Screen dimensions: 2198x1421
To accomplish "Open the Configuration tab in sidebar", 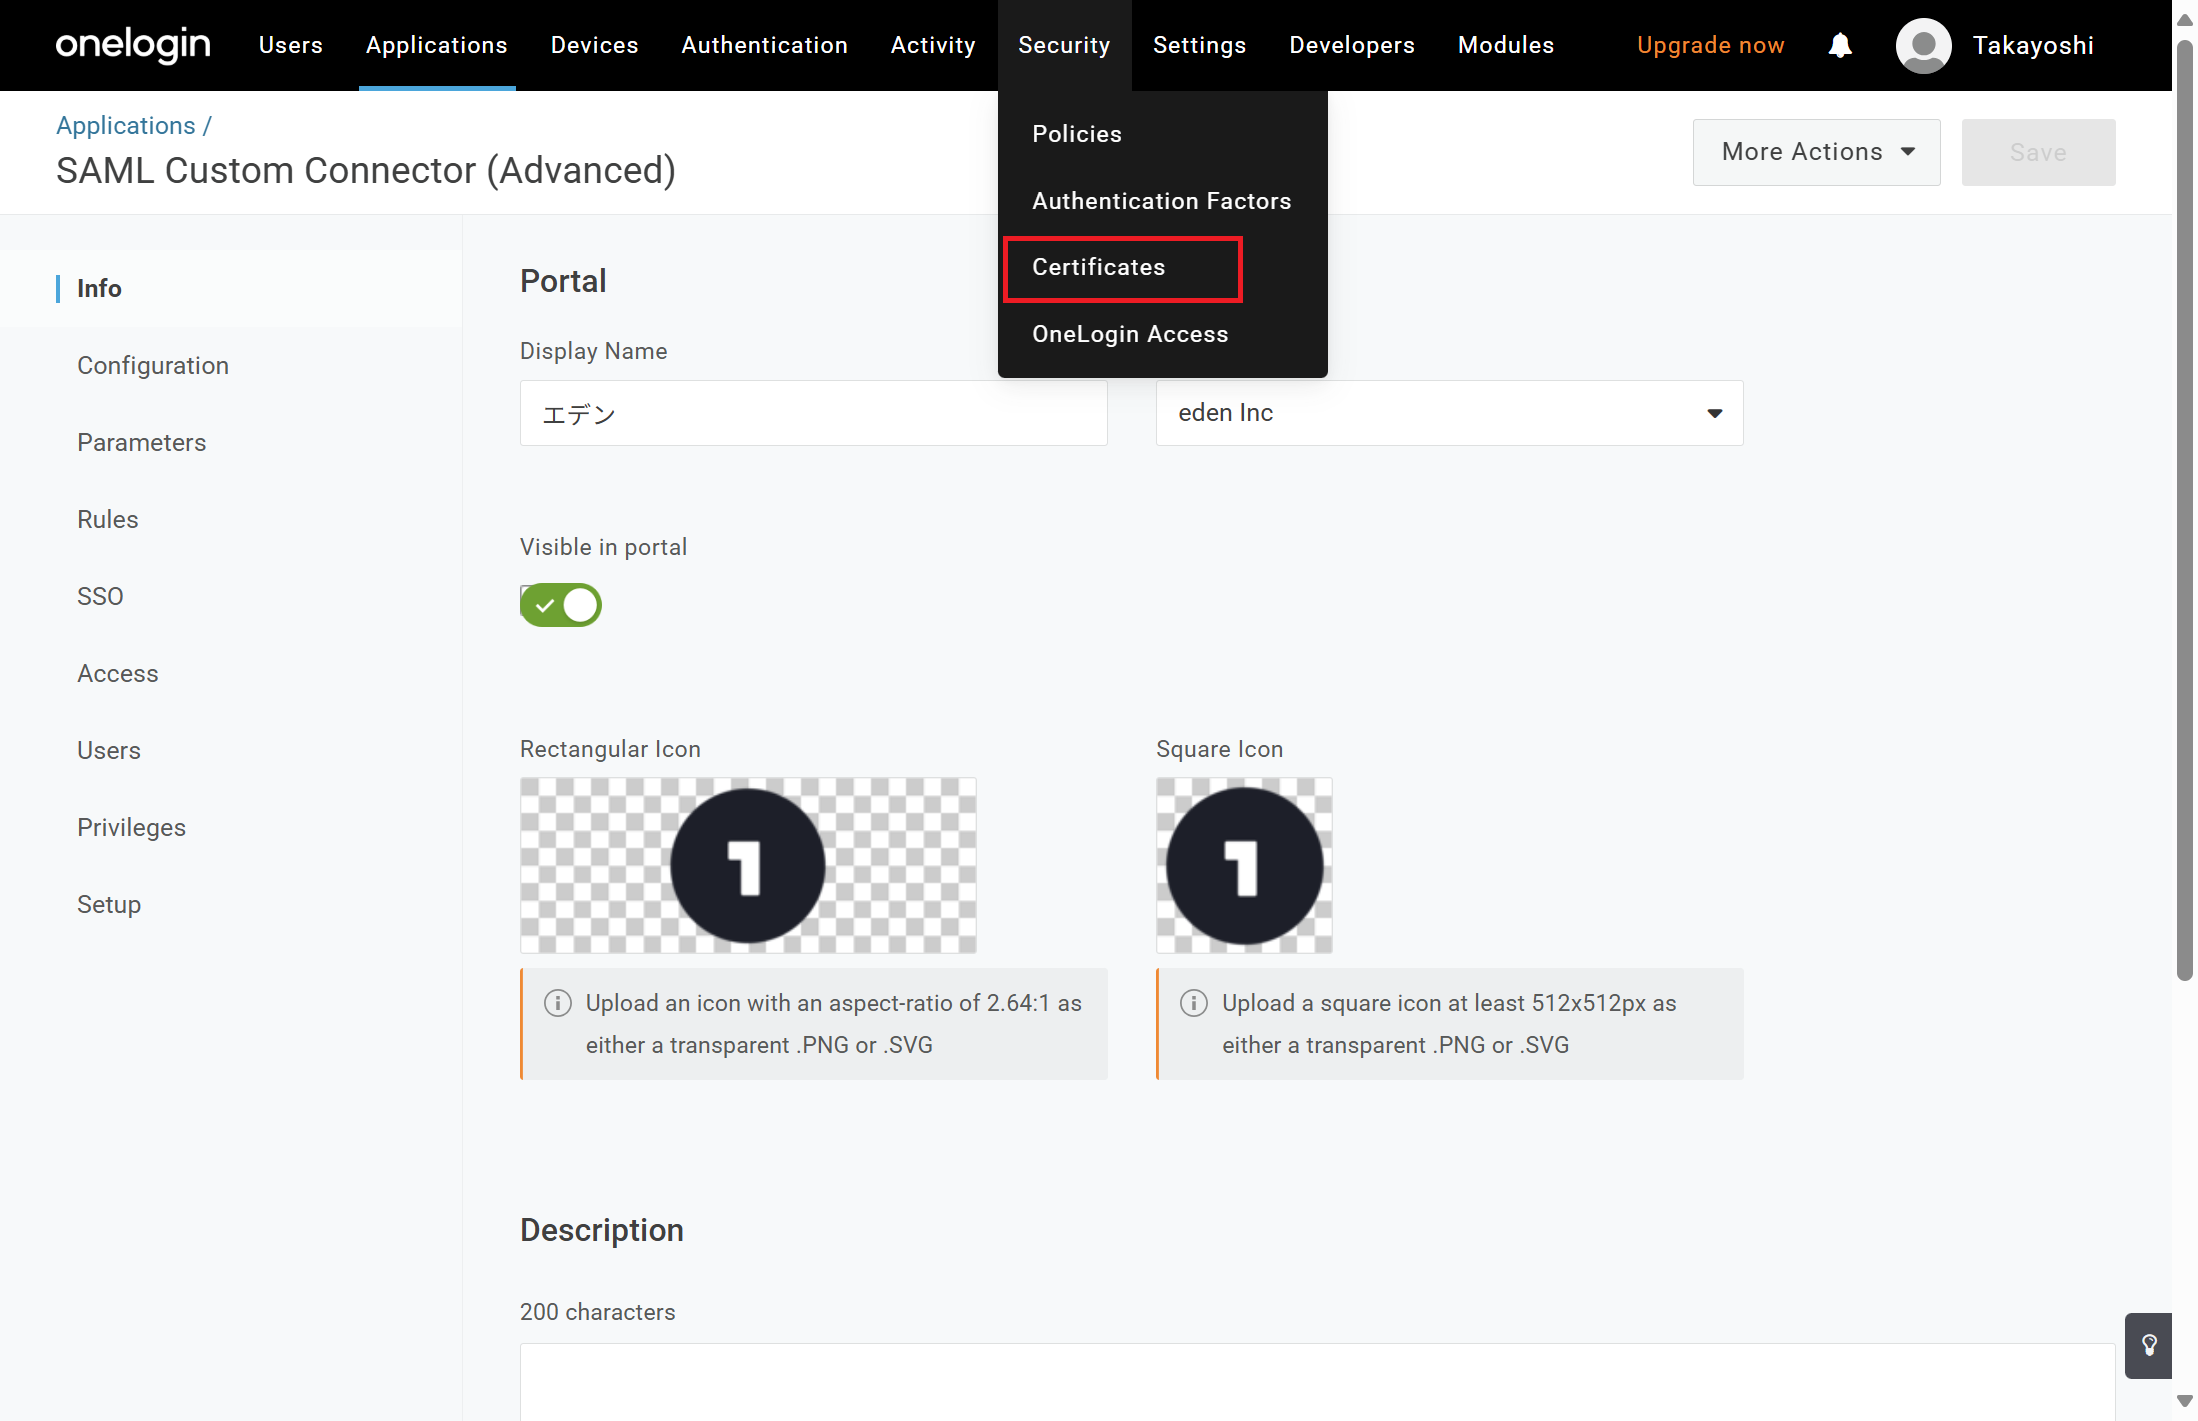I will point(153,365).
